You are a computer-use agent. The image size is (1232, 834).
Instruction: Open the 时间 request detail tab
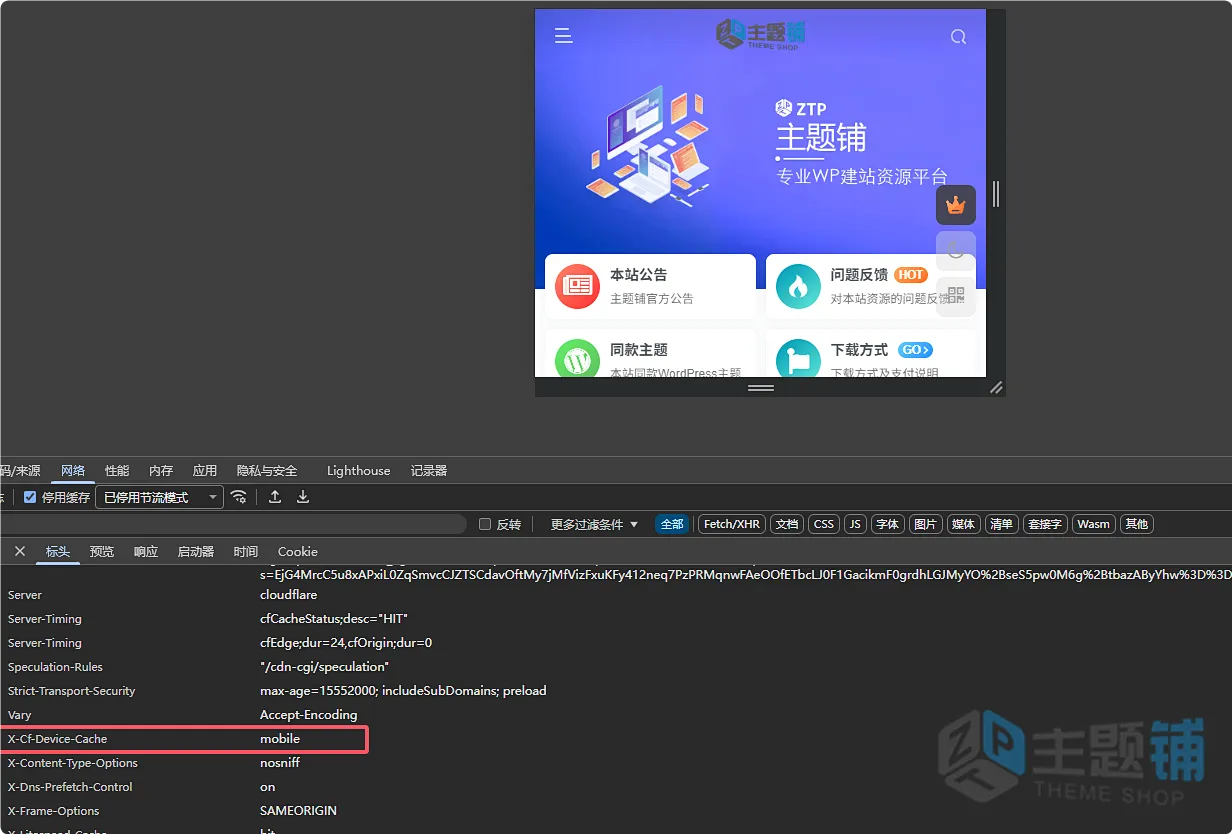(246, 551)
